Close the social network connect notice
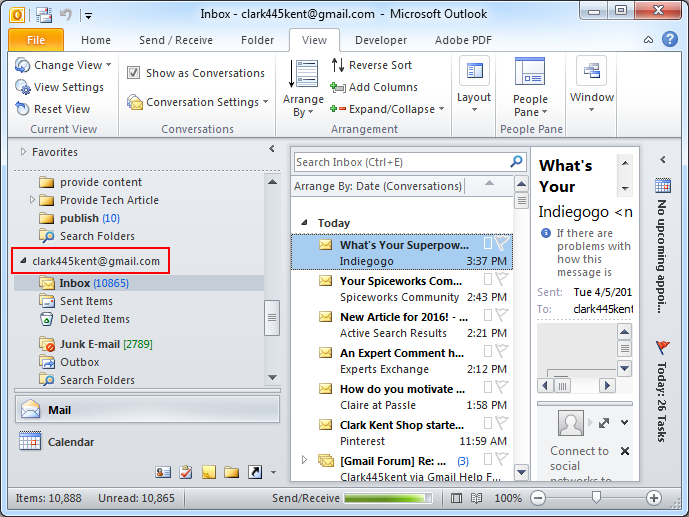 point(625,451)
